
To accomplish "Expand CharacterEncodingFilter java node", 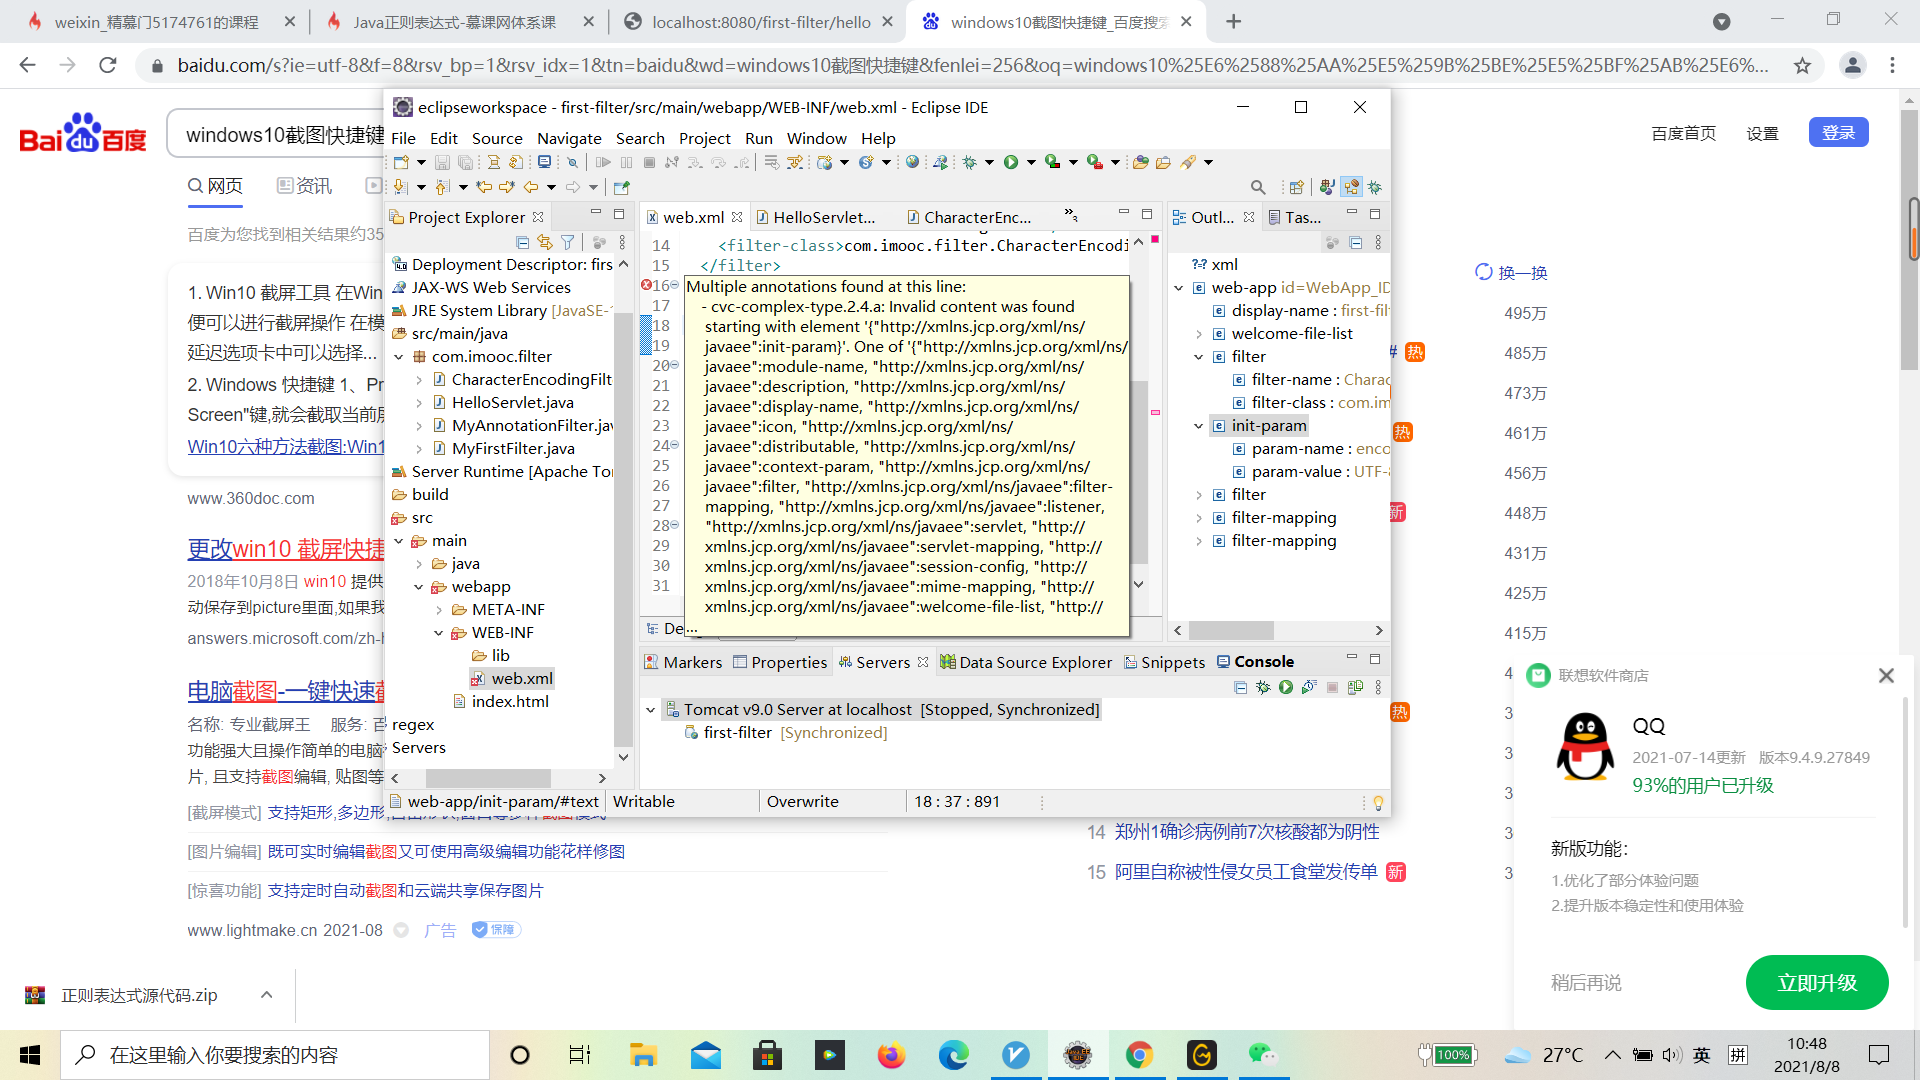I will click(x=419, y=380).
